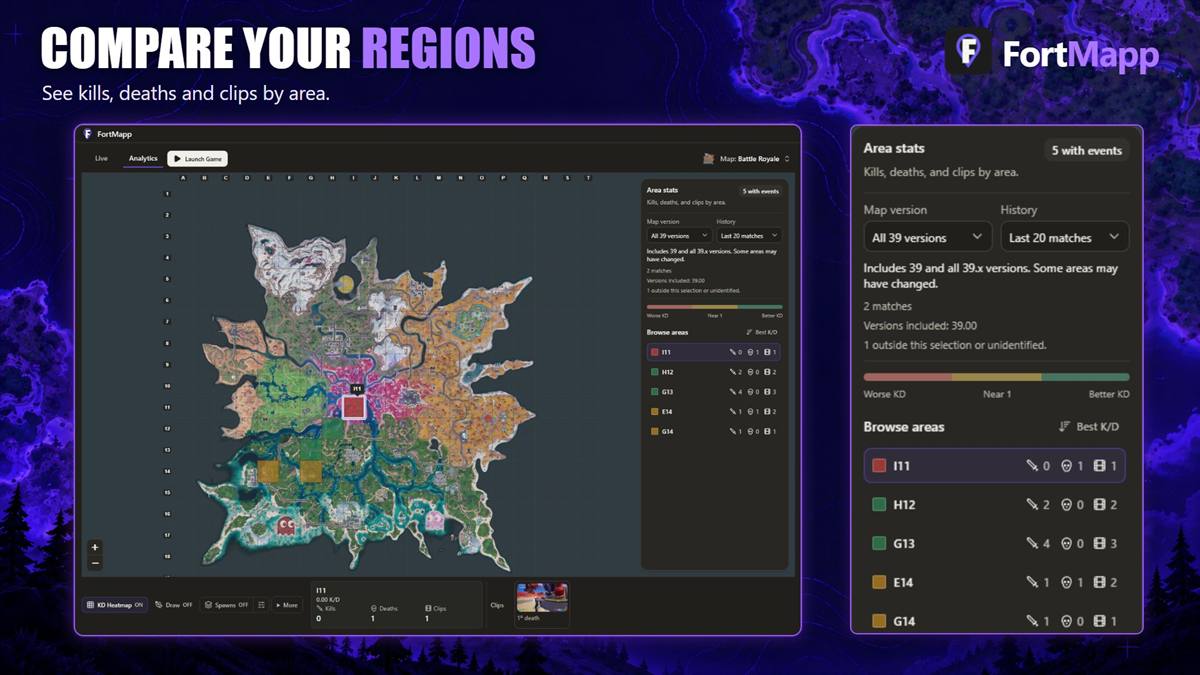Click 5 with events badge in enlarged panel
The width and height of the screenshot is (1200, 675).
[x=1086, y=150]
